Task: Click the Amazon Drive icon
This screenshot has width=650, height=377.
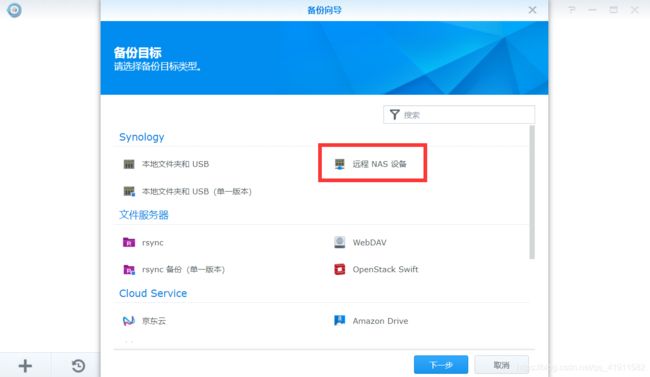Action: (340, 320)
